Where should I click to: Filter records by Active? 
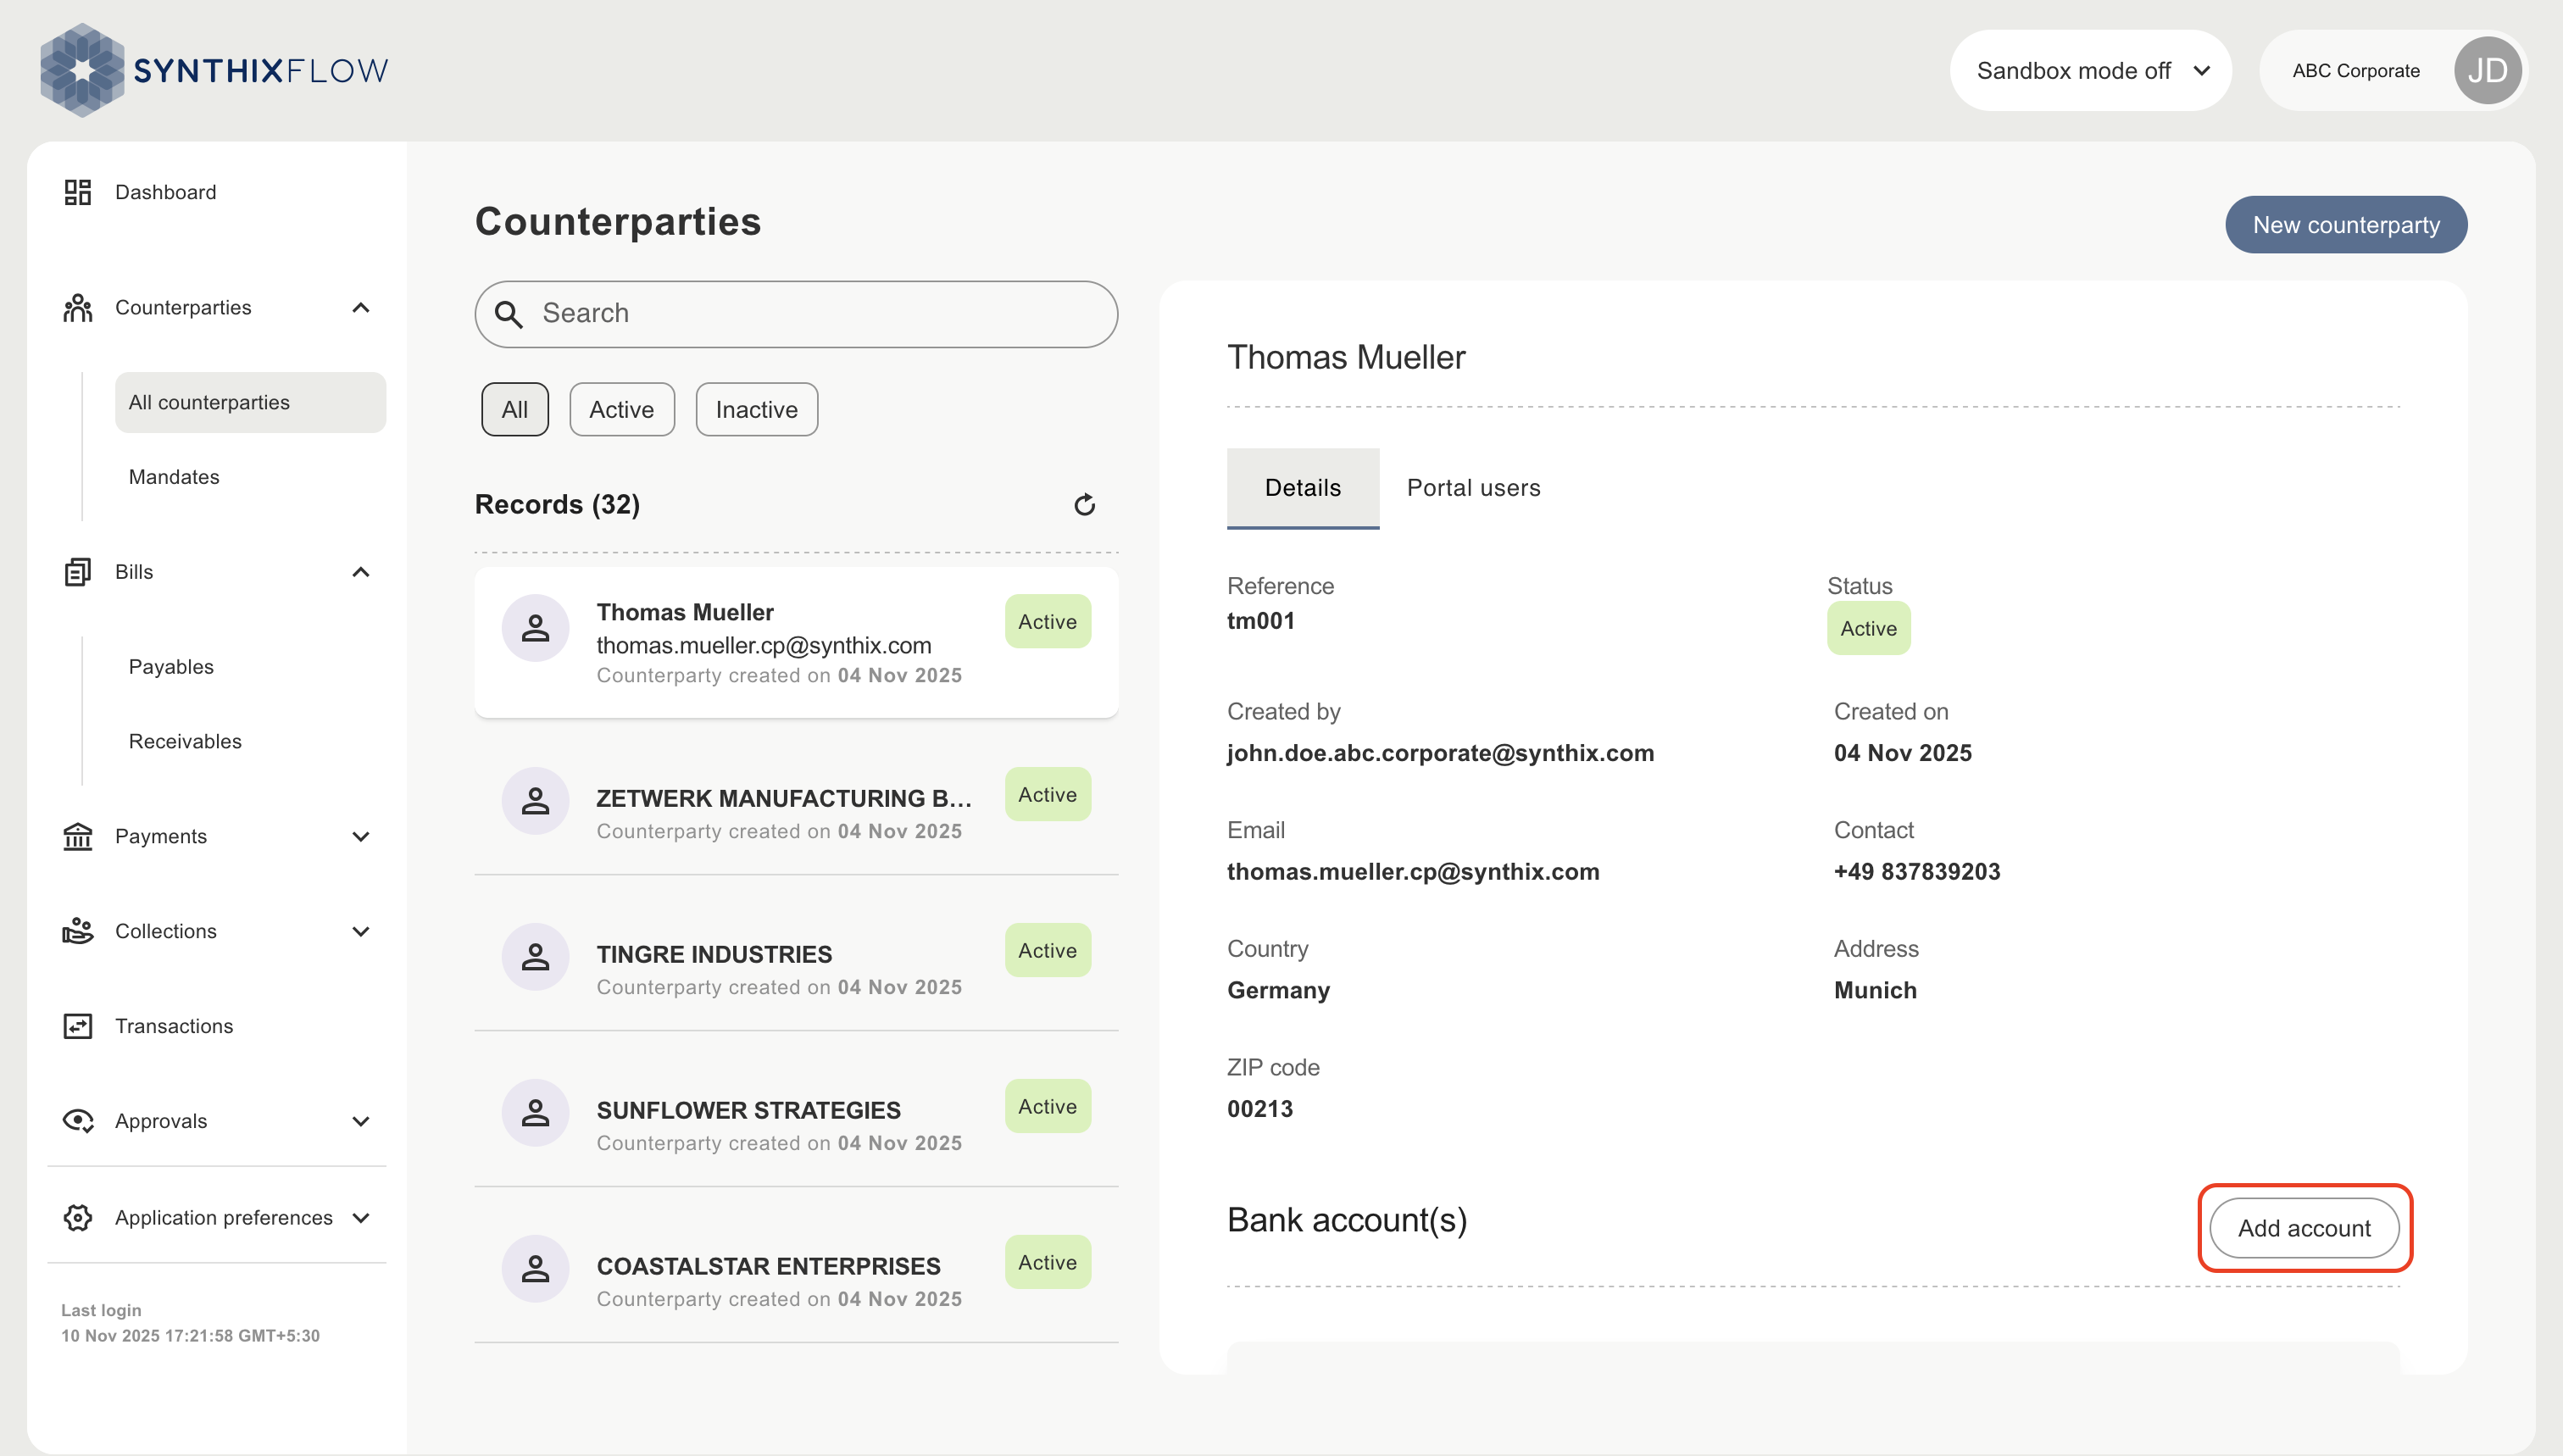(x=622, y=409)
